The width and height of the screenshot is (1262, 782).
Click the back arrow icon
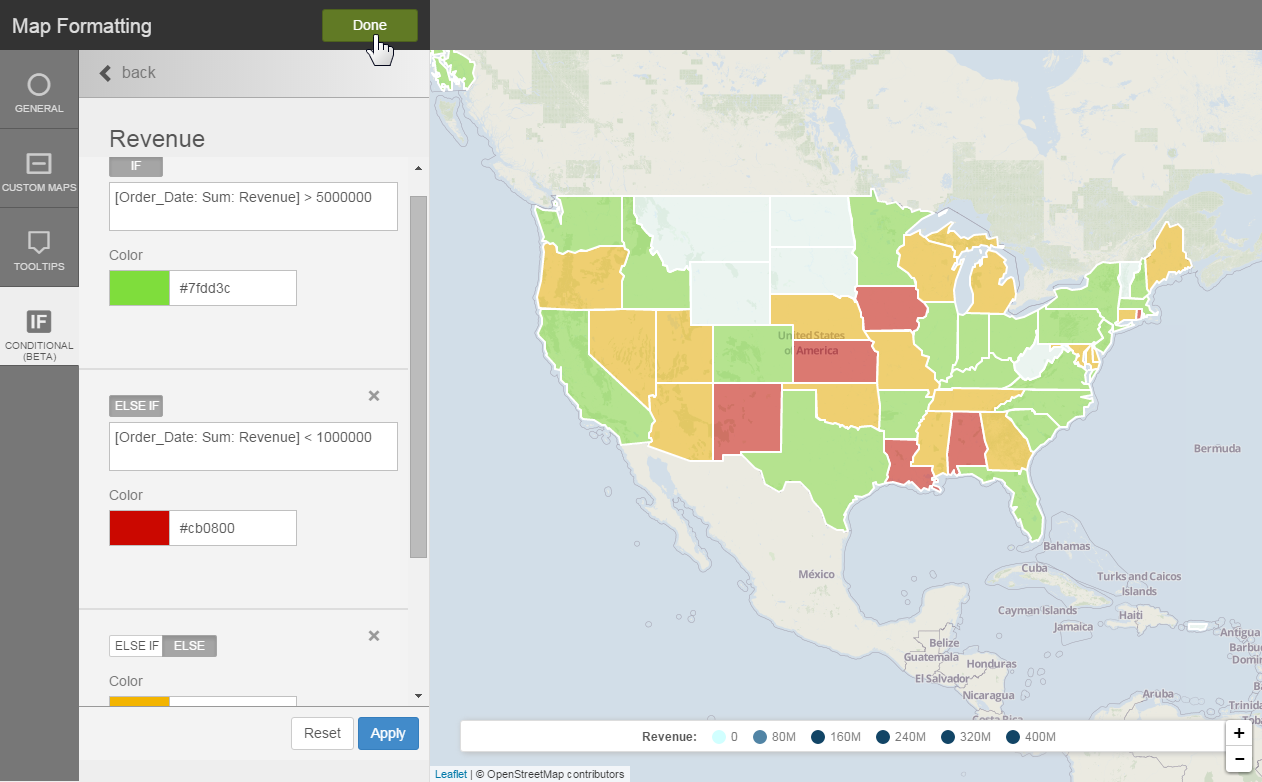(x=105, y=73)
